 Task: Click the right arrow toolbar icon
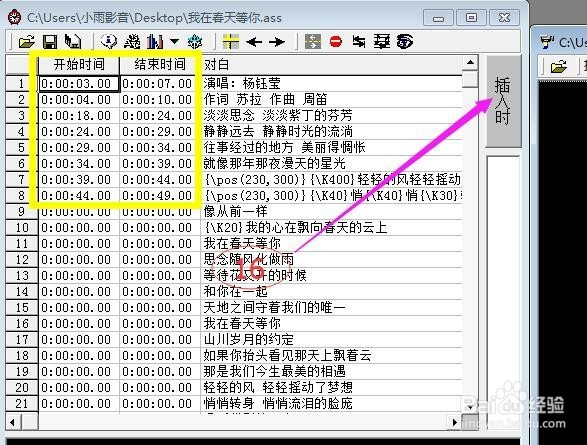277,42
